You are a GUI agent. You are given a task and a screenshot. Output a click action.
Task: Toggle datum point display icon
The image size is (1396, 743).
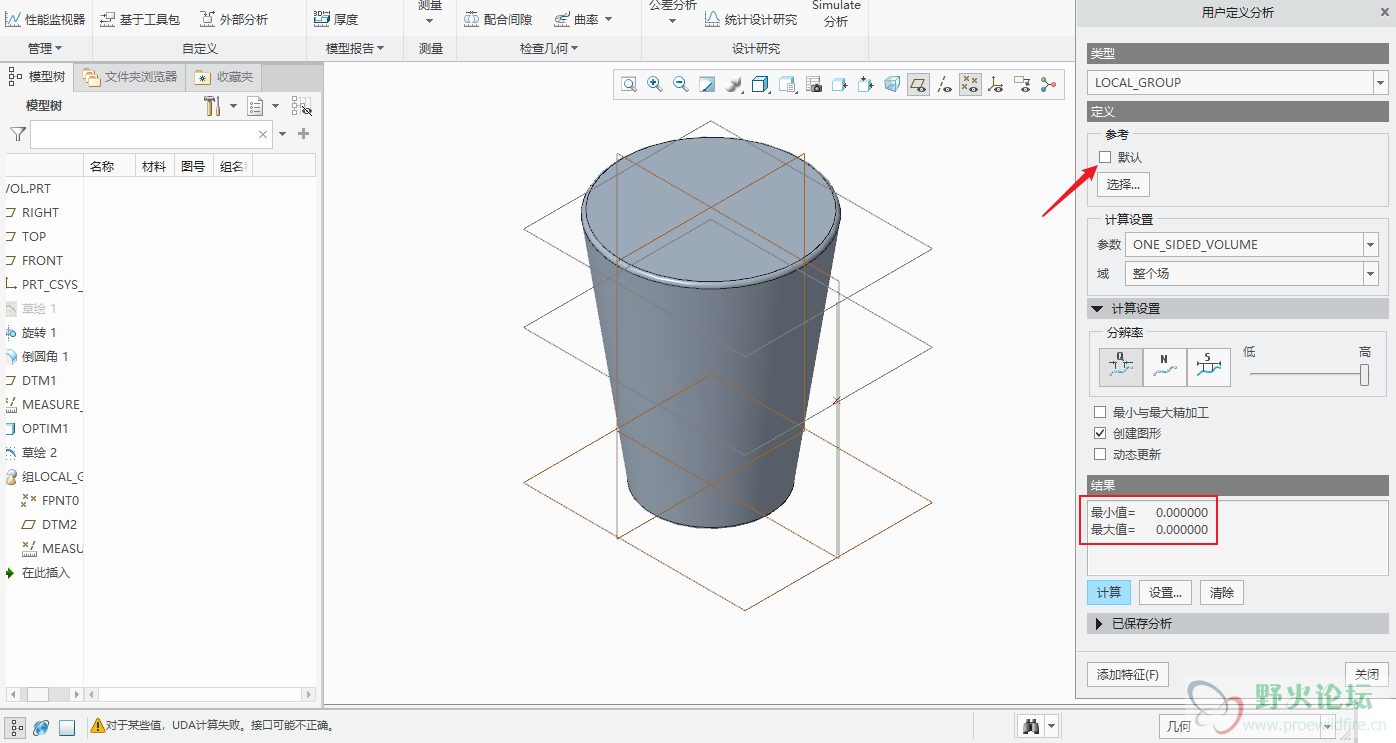click(969, 85)
